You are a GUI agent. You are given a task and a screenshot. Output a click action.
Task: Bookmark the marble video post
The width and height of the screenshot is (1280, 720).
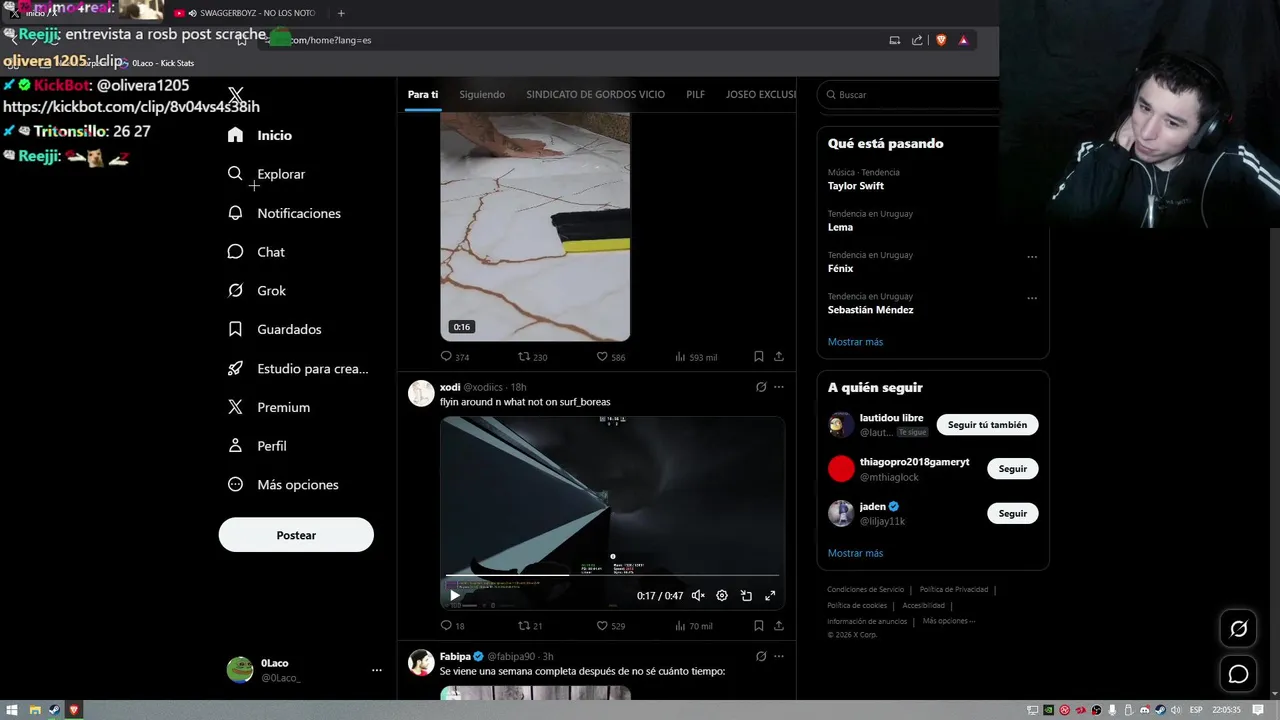coord(759,357)
